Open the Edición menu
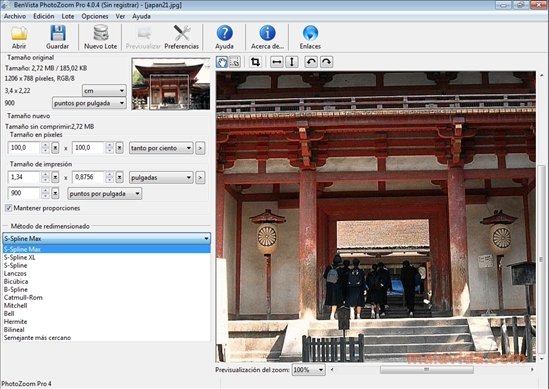 pos(43,16)
